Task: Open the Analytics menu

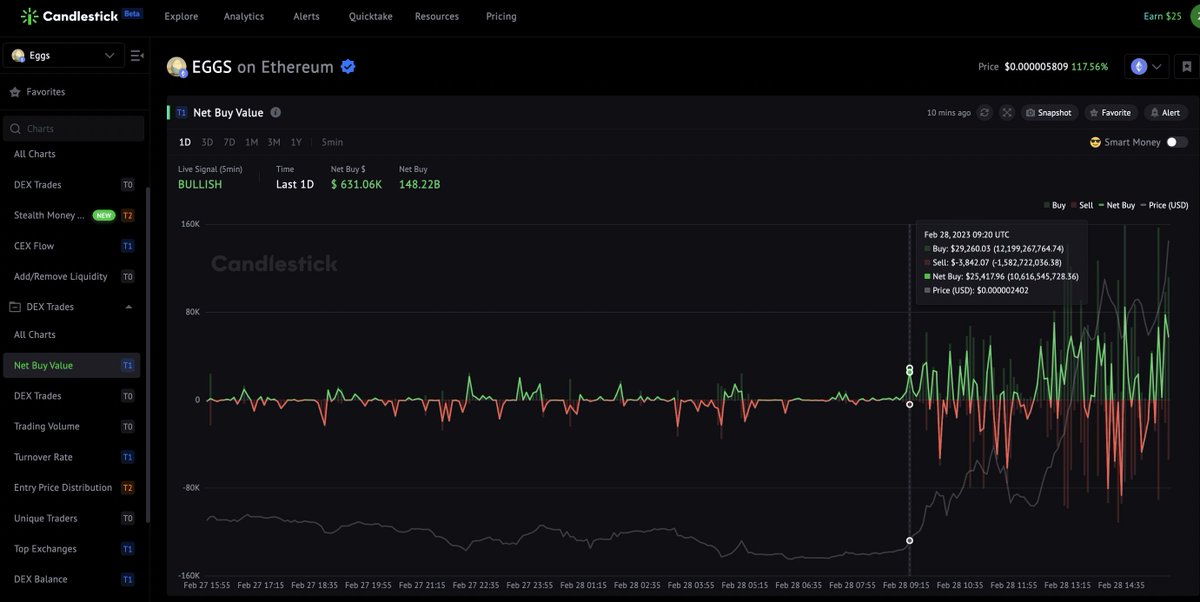Action: (244, 16)
